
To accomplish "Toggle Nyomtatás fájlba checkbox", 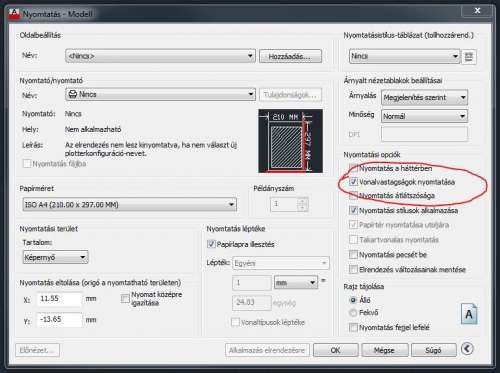I will (27, 164).
